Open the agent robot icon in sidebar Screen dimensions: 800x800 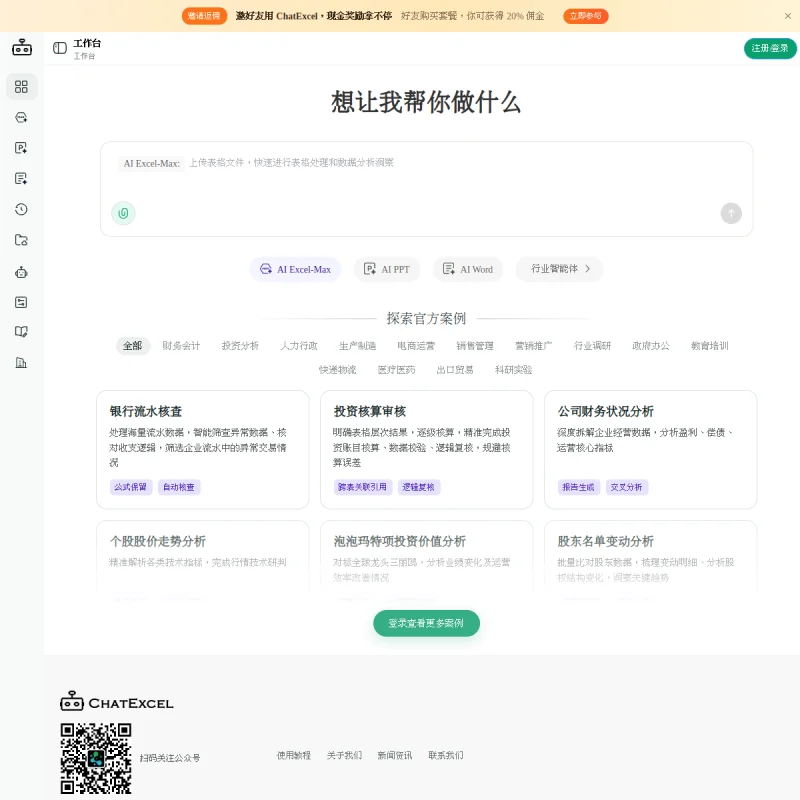21,272
